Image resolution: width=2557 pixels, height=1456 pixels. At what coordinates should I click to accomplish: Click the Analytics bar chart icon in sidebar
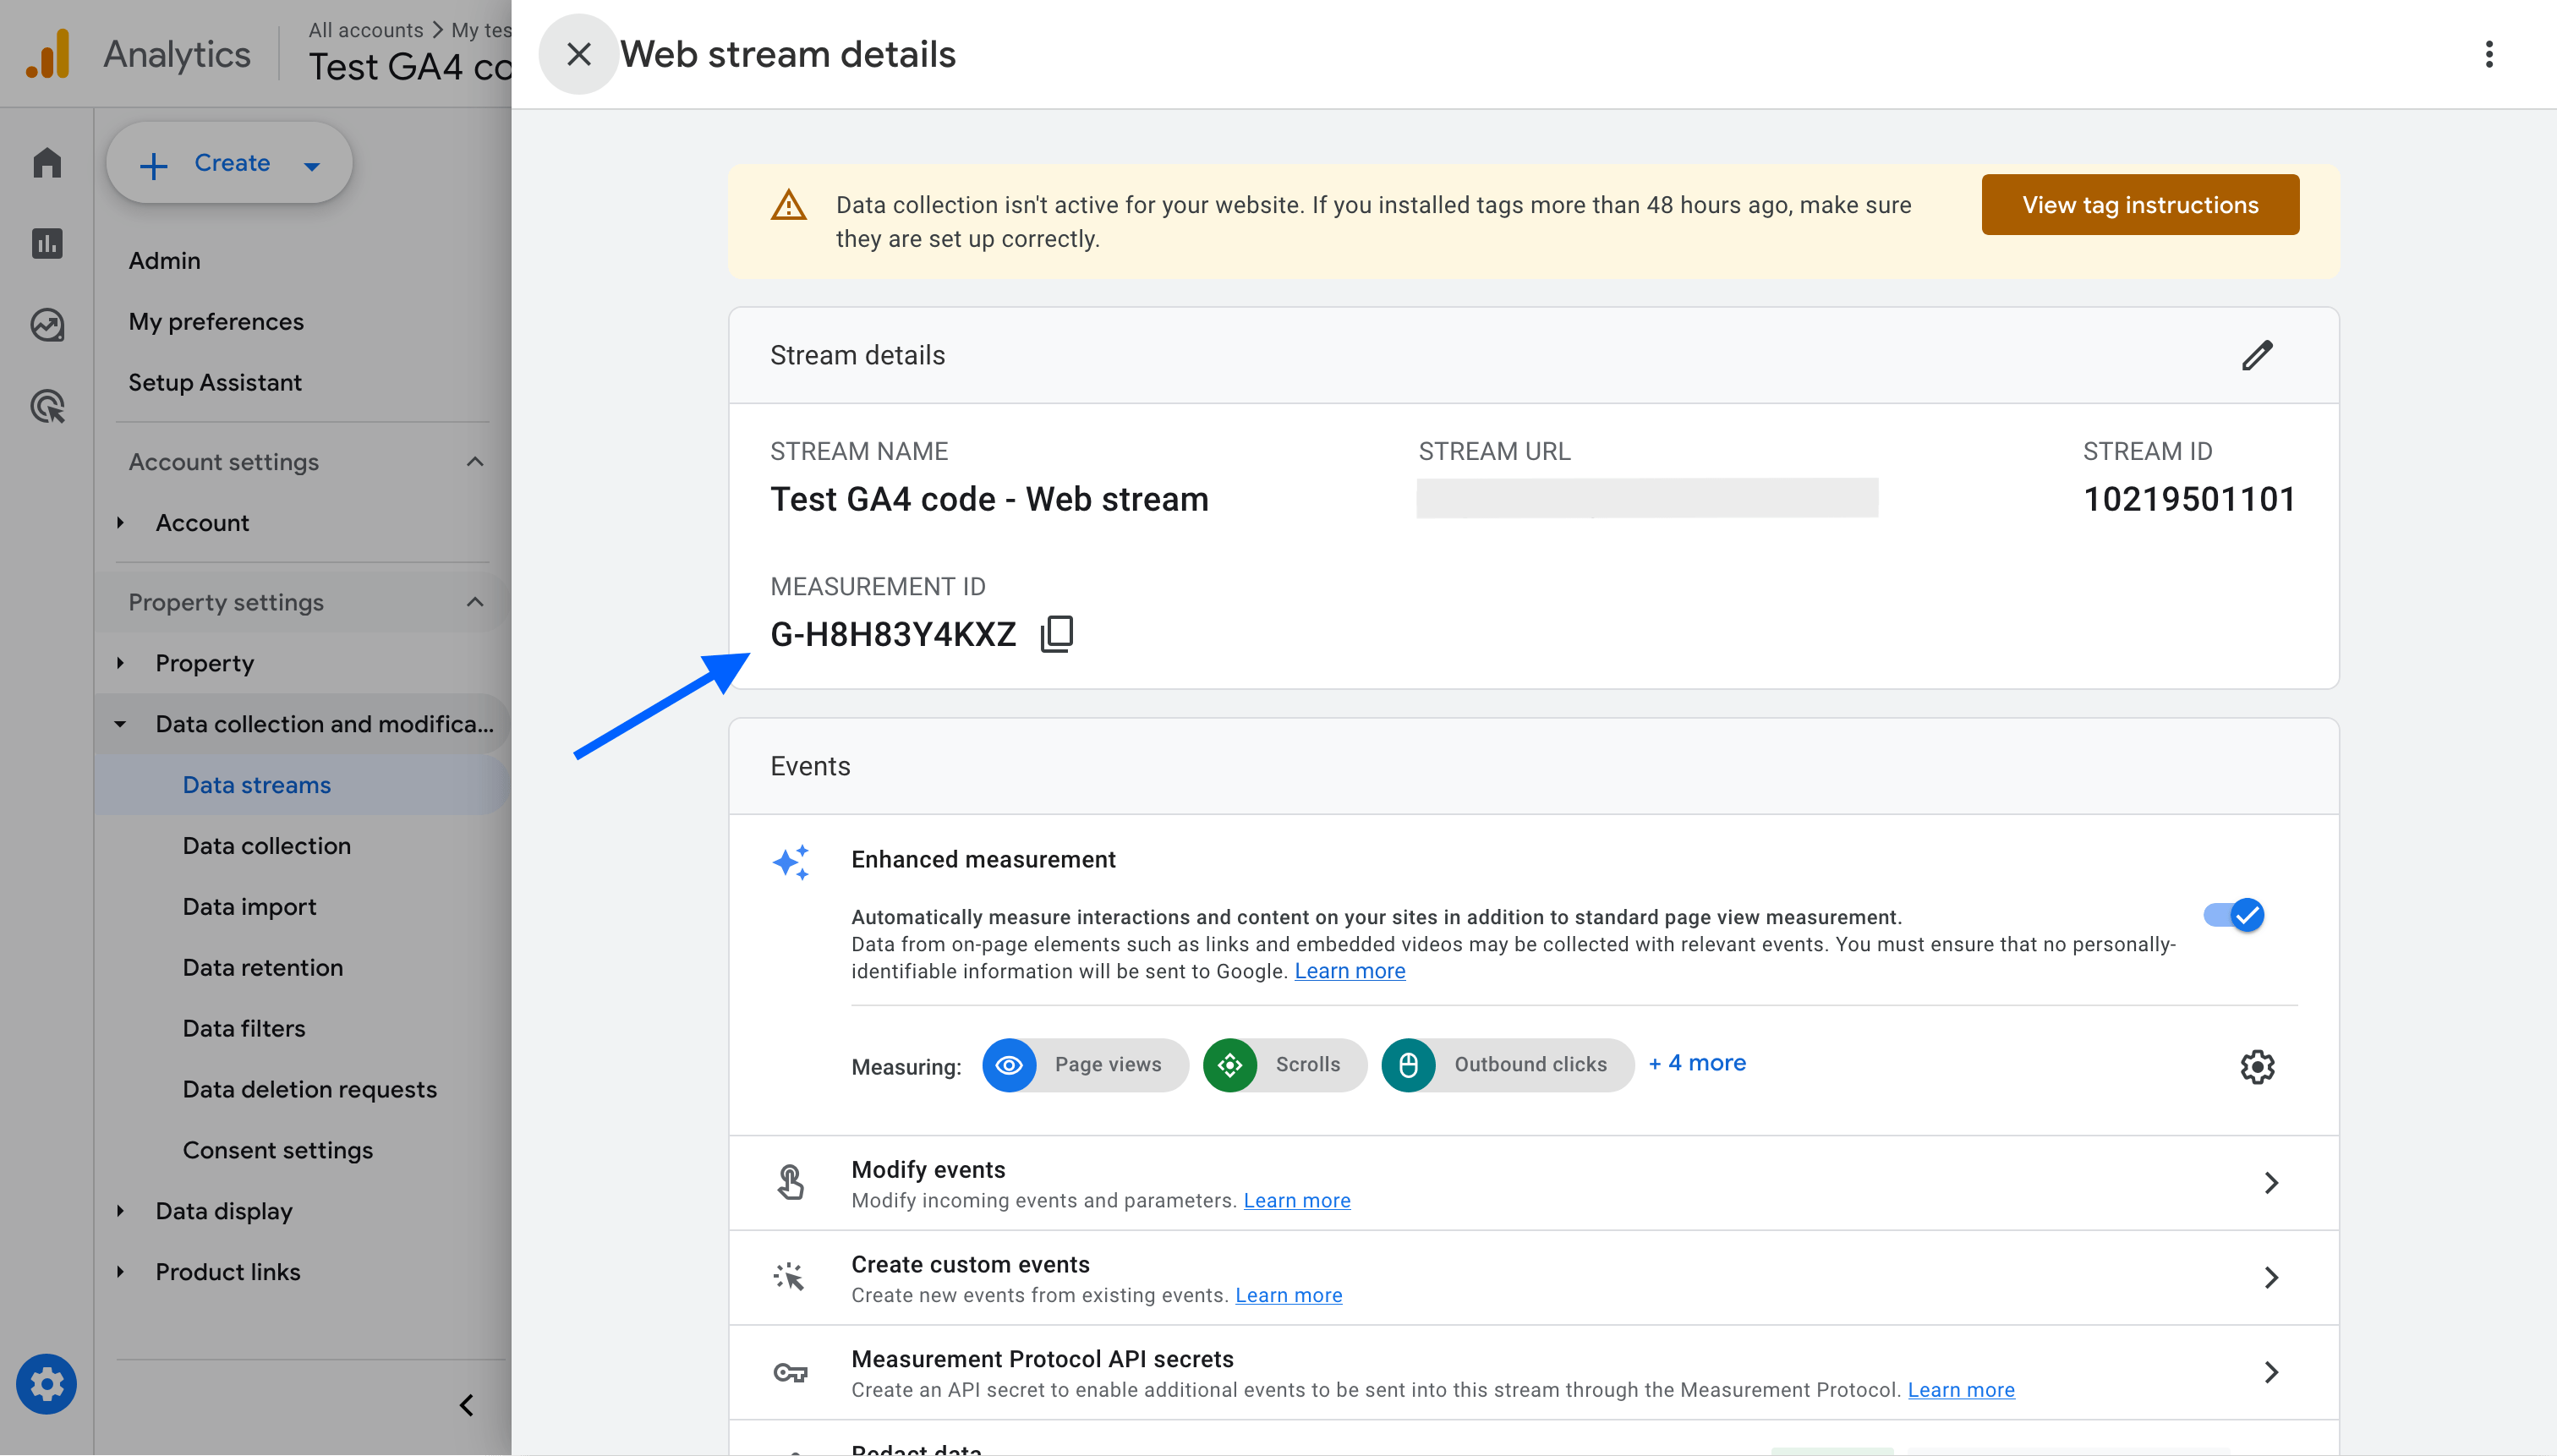(x=47, y=243)
